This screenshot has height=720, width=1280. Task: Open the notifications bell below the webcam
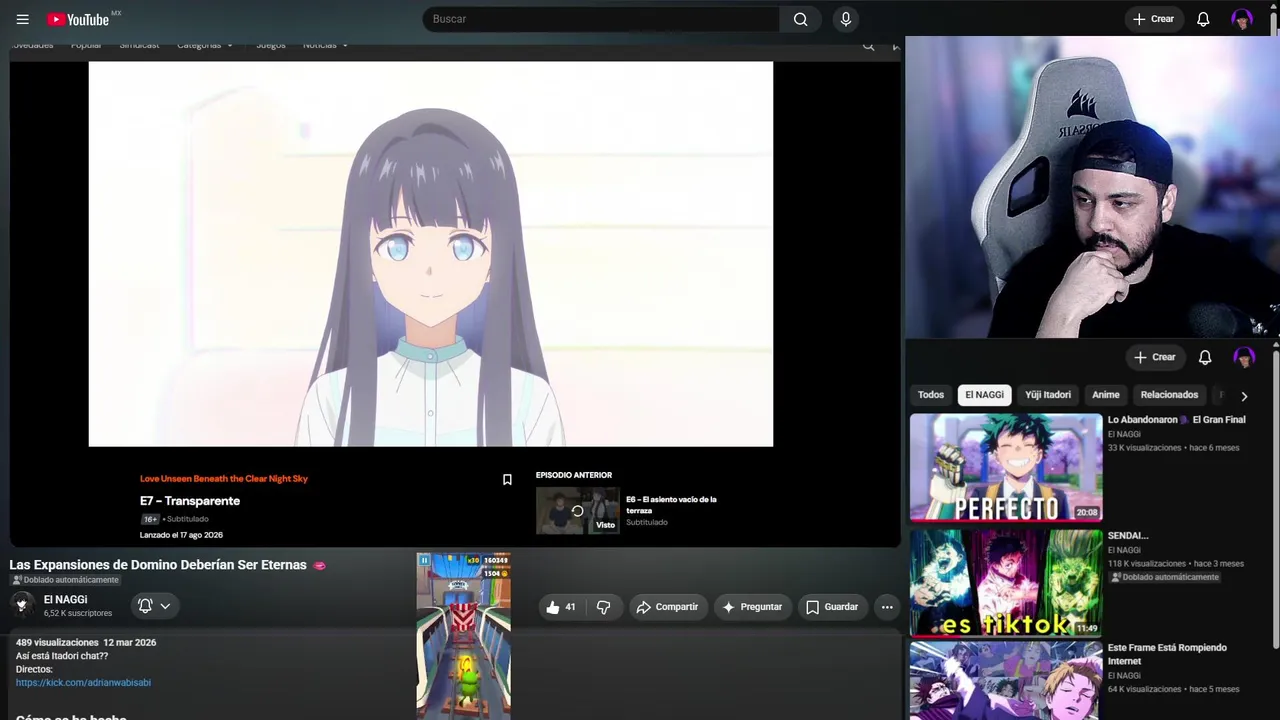[1205, 357]
